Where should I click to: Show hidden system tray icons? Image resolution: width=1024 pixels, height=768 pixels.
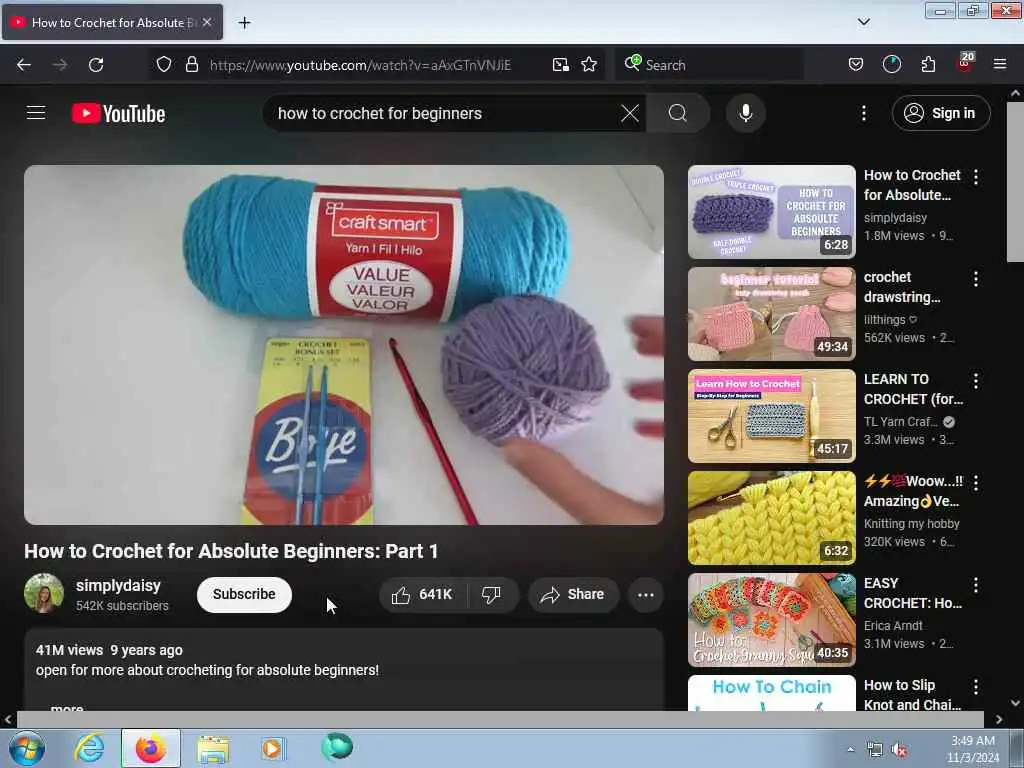850,750
